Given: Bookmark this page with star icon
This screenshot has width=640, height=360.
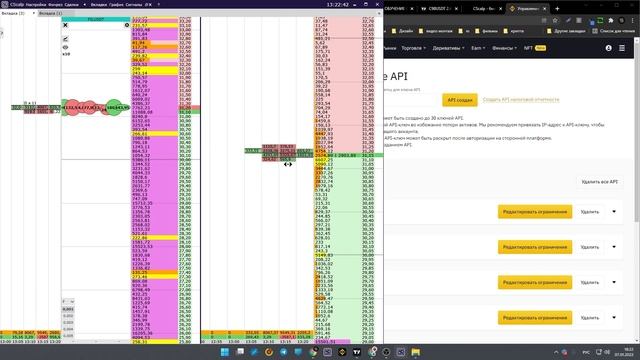Looking at the screenshot, I should coord(555,20).
